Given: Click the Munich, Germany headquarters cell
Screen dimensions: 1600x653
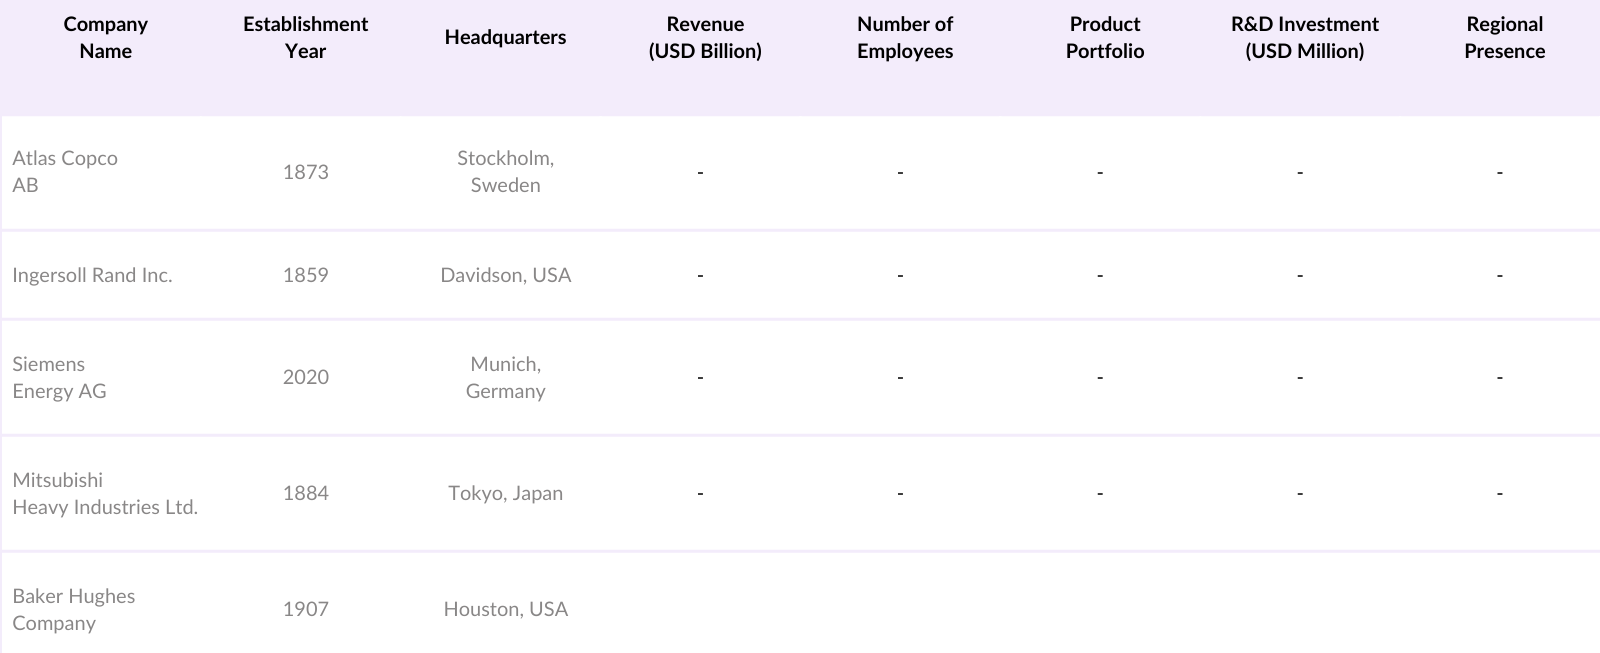Looking at the screenshot, I should point(505,378).
